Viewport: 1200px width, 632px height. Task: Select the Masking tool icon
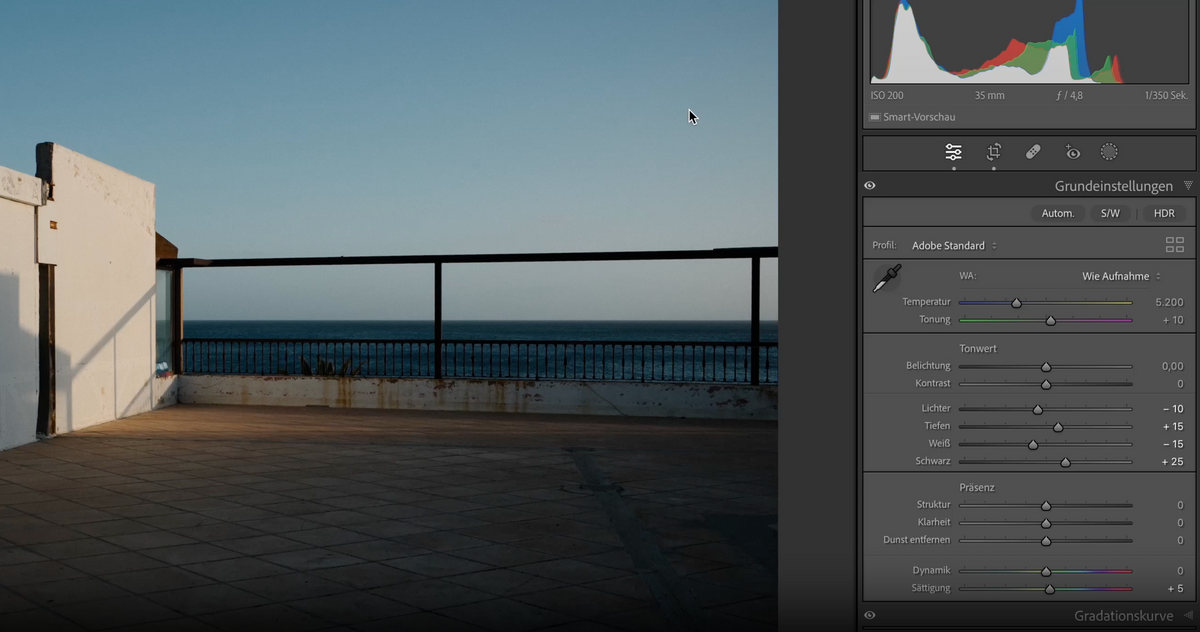pyautogui.click(x=1109, y=151)
